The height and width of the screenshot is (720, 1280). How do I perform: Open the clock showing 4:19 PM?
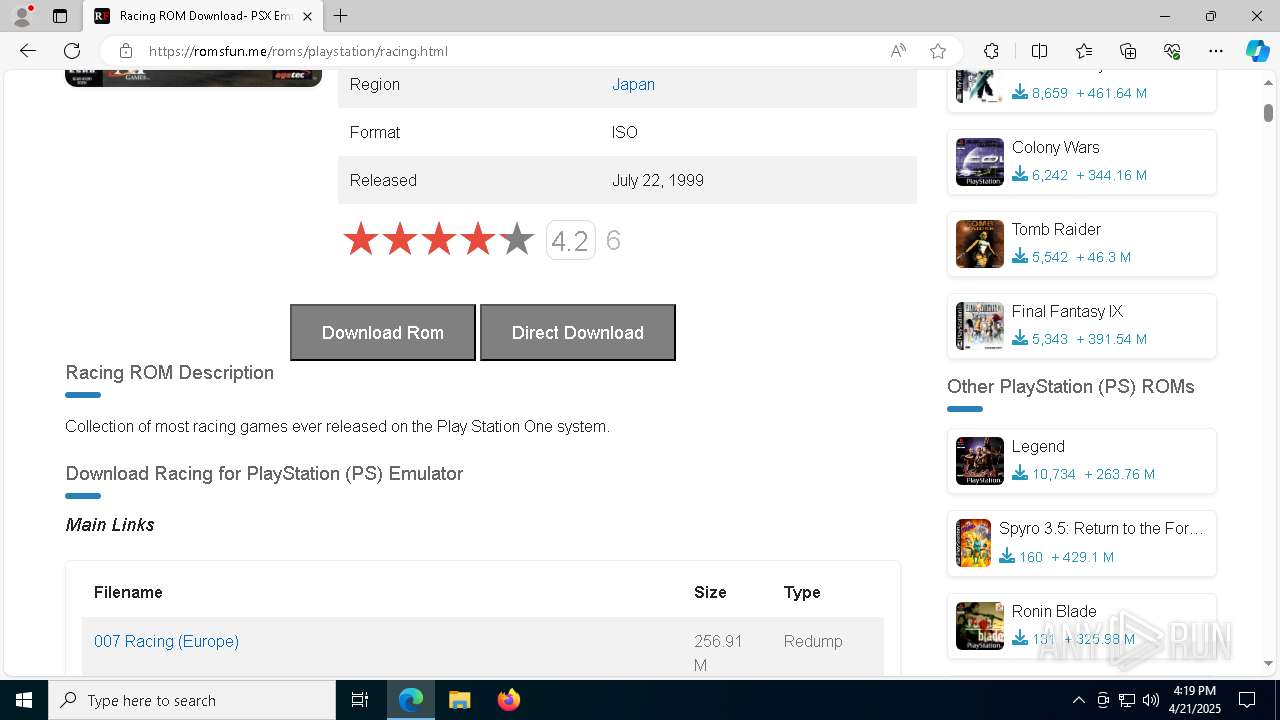tap(1194, 700)
